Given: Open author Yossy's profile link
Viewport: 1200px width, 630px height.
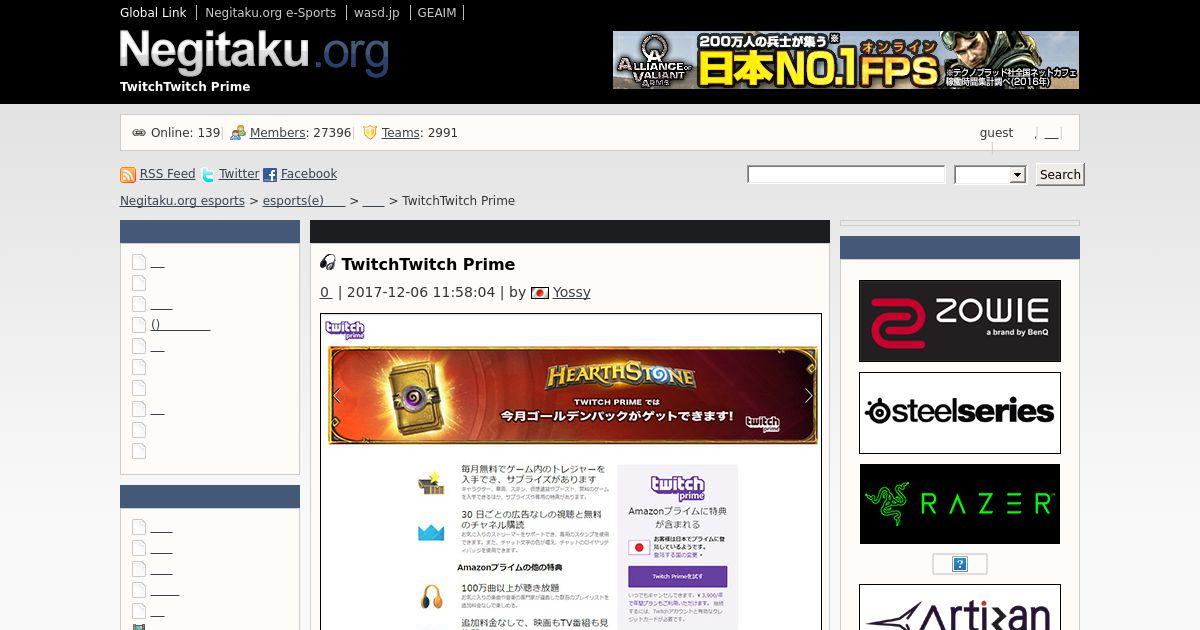Looking at the screenshot, I should click(x=572, y=292).
